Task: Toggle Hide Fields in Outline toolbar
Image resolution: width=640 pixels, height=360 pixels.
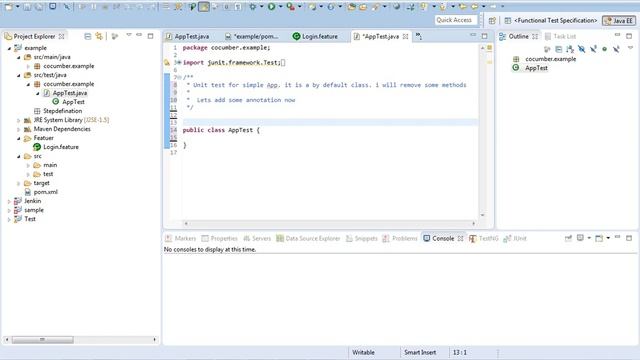Action: pyautogui.click(x=582, y=49)
